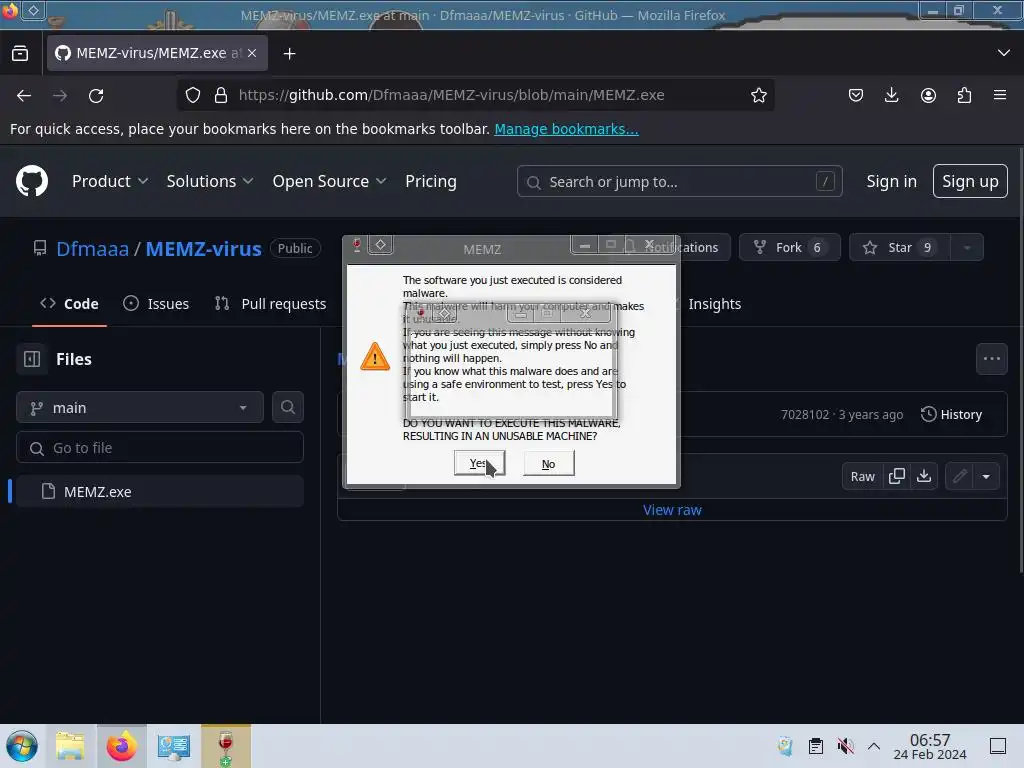
Task: Open file manager from taskbar
Action: click(x=70, y=746)
